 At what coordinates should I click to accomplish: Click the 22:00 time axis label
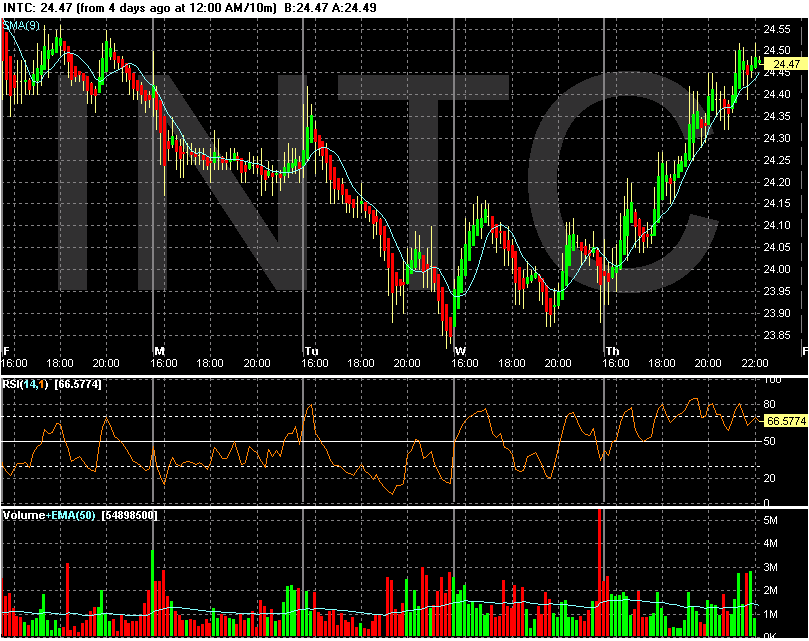click(x=755, y=363)
